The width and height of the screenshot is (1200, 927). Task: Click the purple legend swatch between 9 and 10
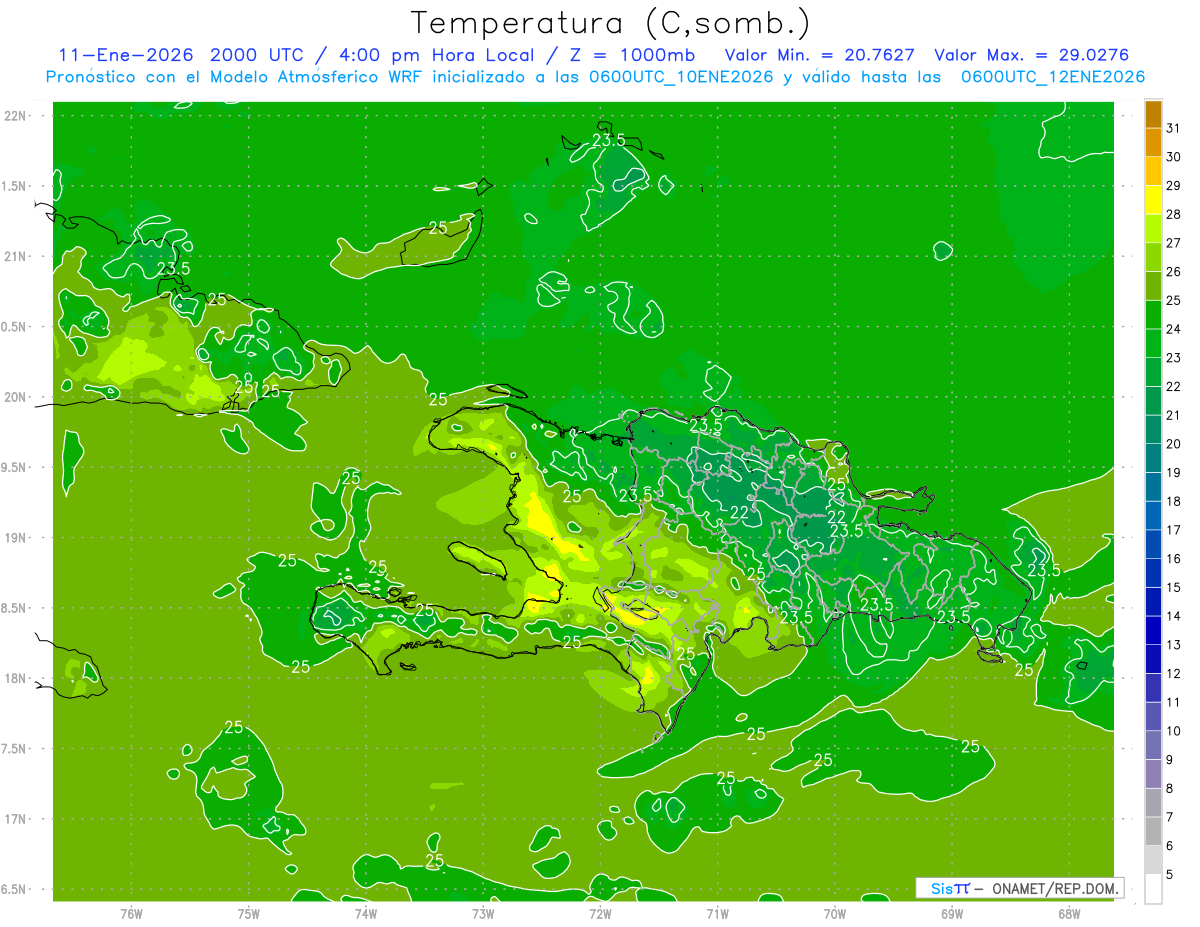(x=1153, y=746)
